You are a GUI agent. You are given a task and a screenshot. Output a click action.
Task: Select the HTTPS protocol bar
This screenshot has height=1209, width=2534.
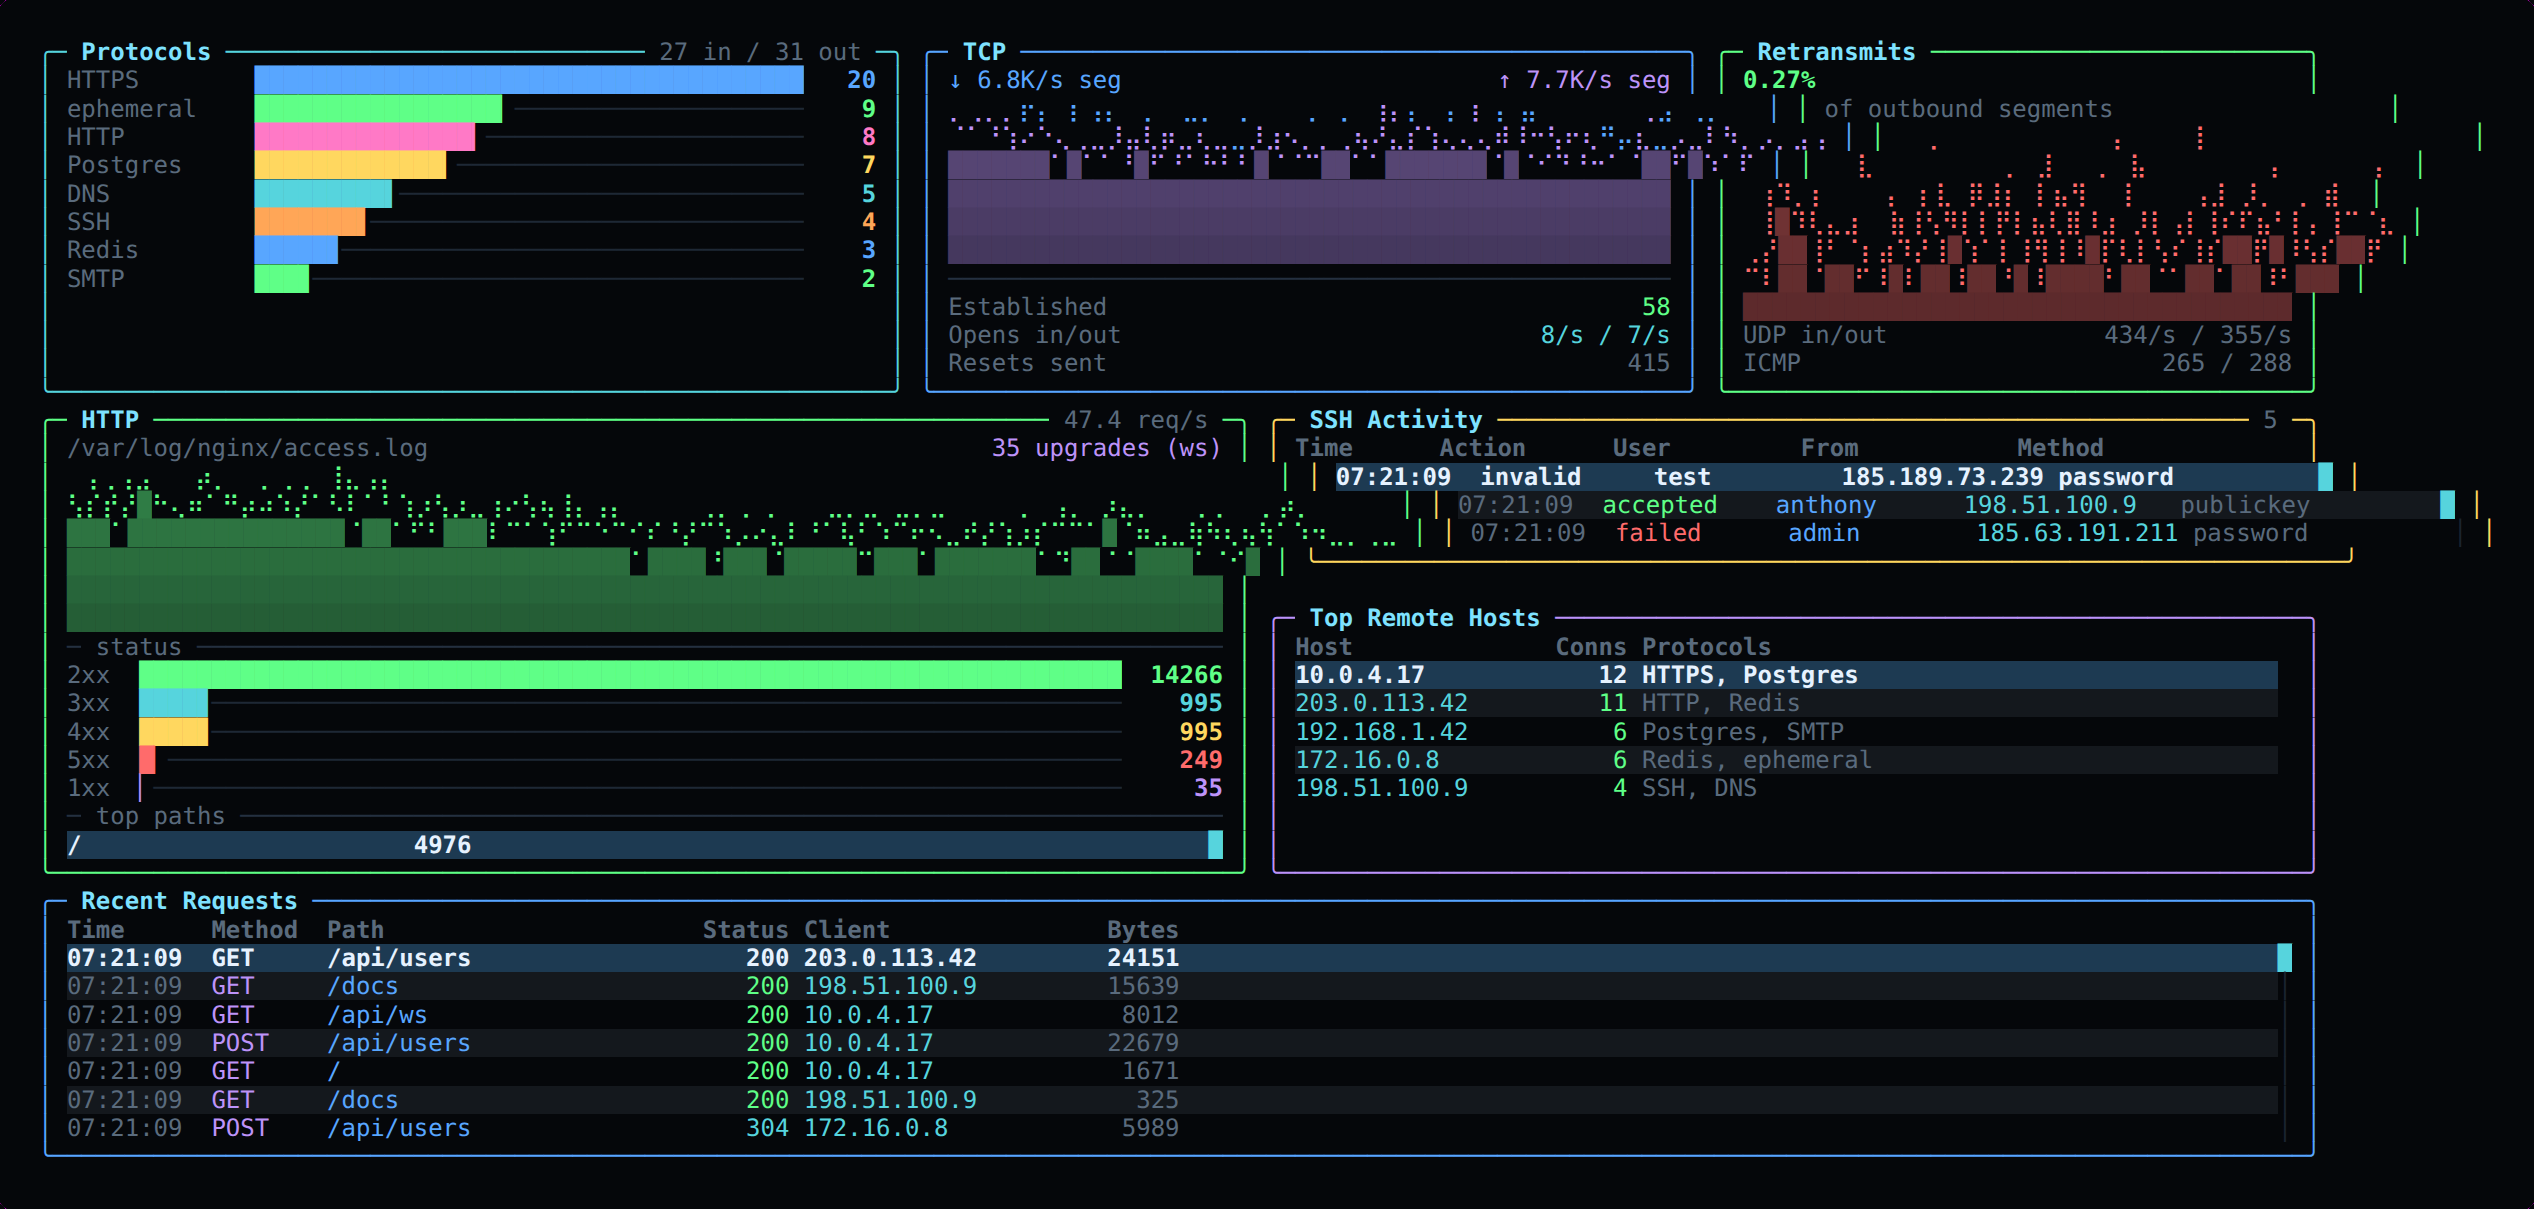(529, 80)
